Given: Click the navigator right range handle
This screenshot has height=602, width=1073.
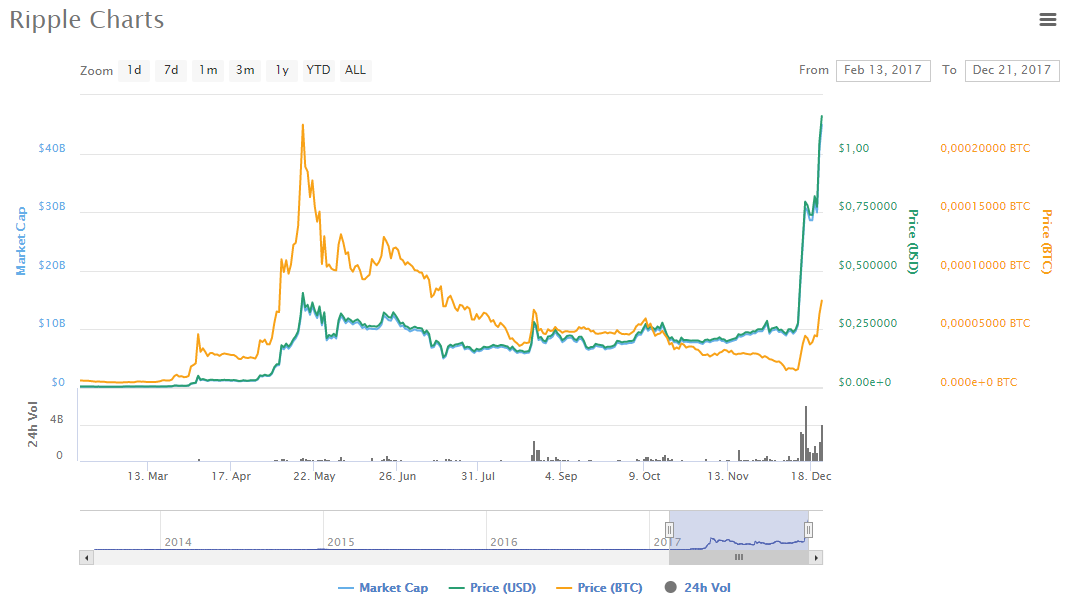Looking at the screenshot, I should [808, 529].
